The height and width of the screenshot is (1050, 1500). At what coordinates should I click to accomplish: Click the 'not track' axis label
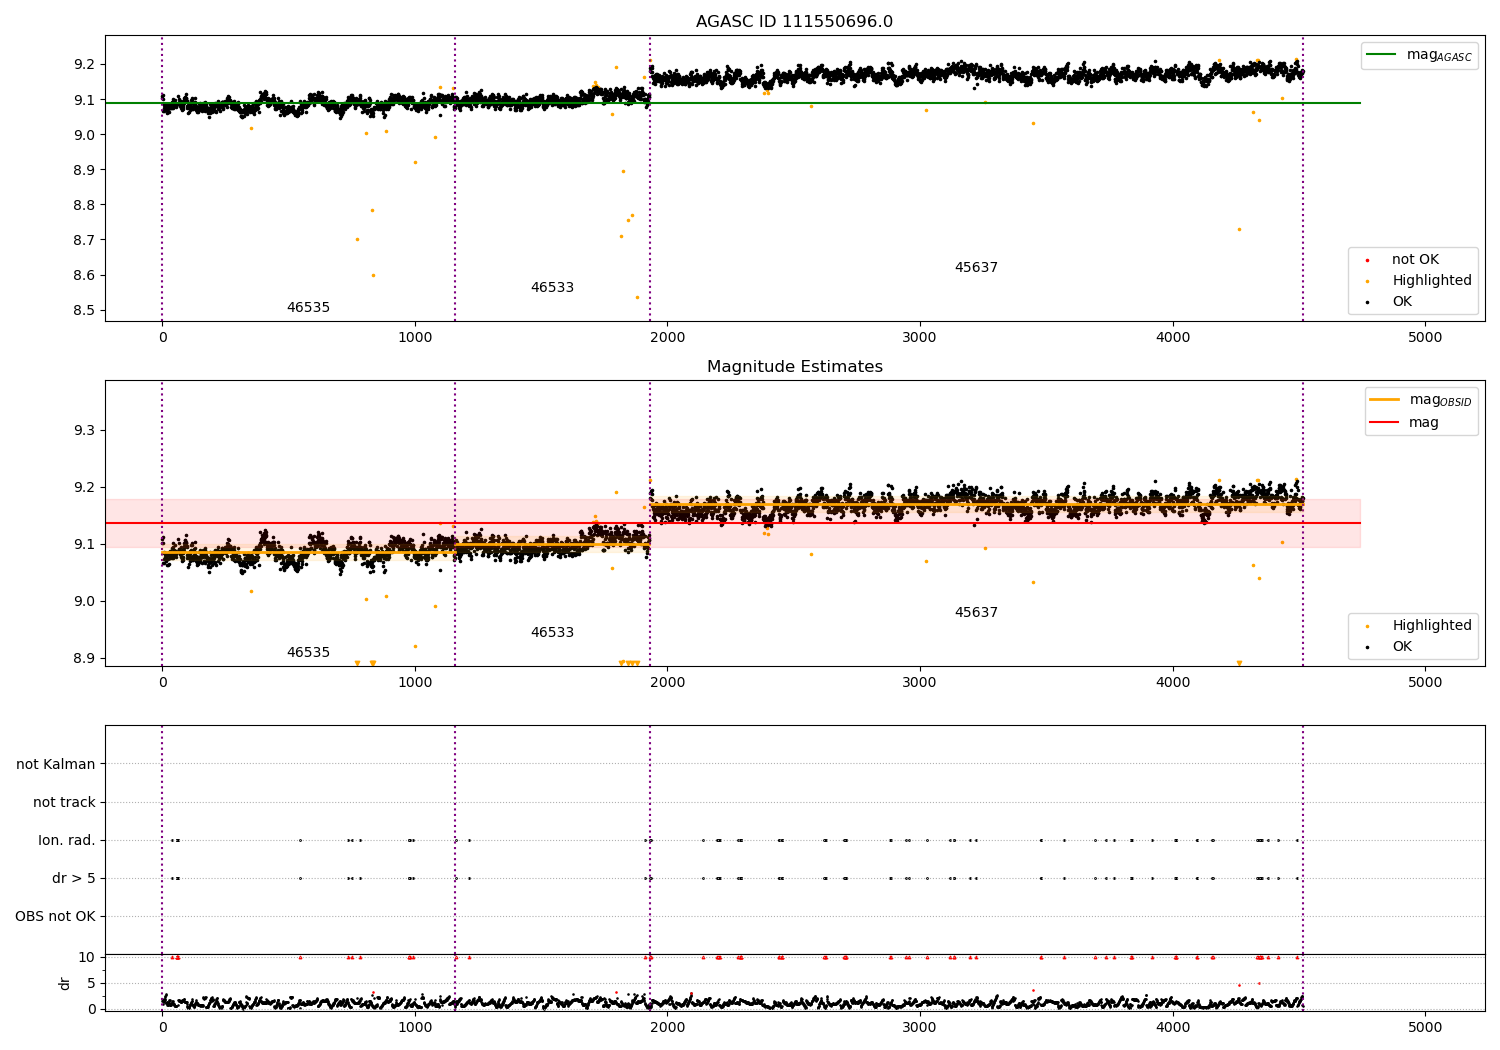[x=64, y=803]
